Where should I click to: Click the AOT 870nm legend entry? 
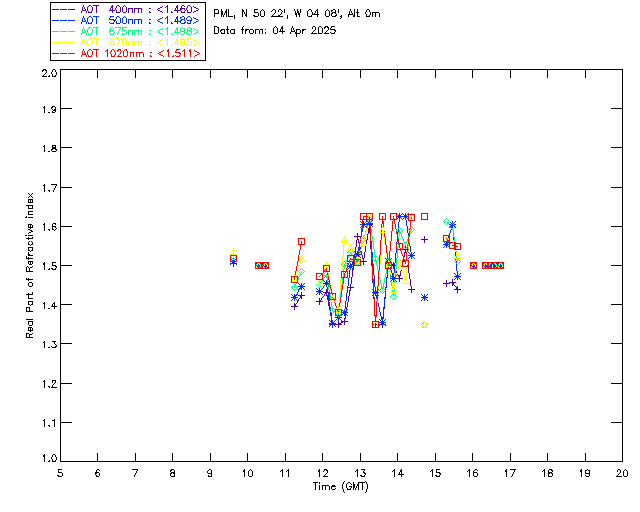click(126, 42)
